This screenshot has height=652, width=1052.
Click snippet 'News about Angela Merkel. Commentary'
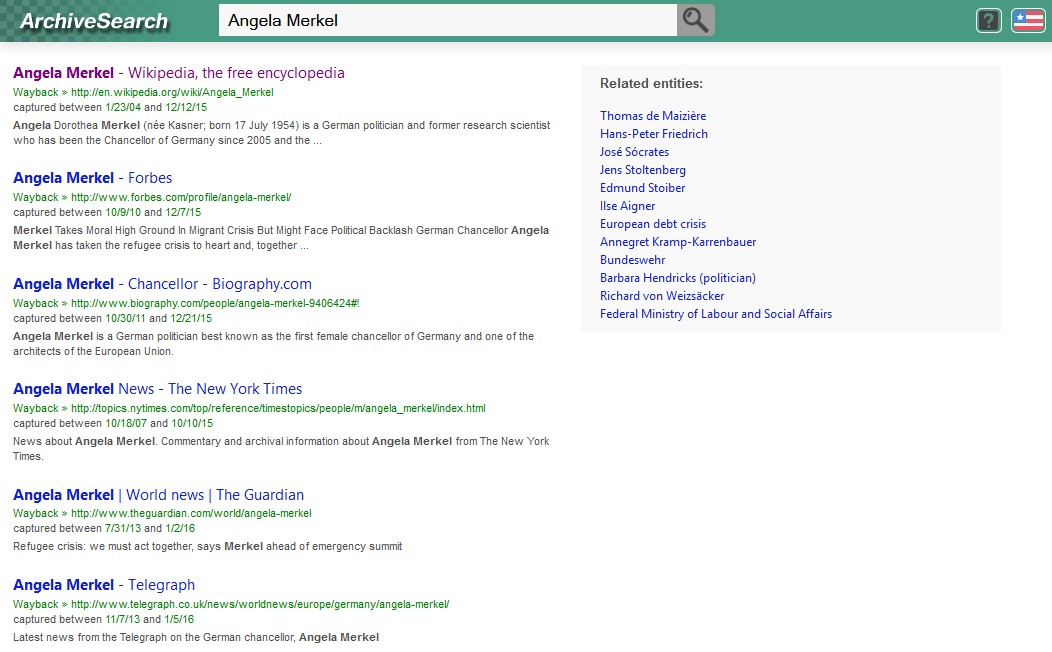[281, 449]
